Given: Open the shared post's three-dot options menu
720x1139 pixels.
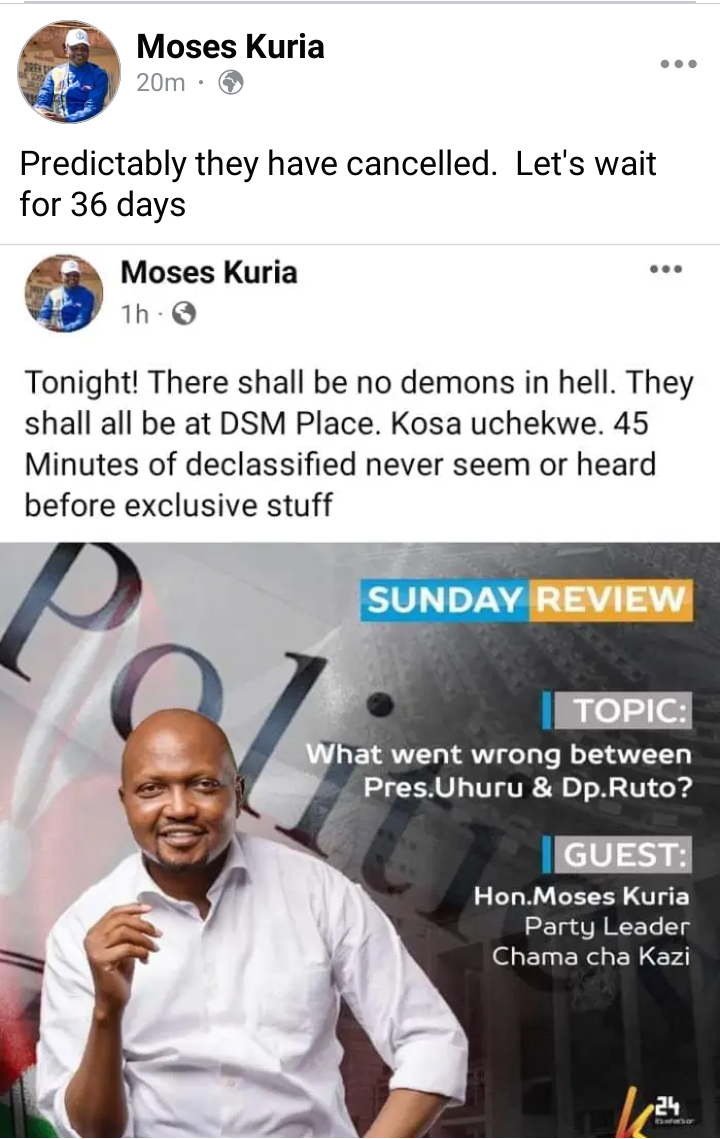Looking at the screenshot, I should (x=666, y=269).
